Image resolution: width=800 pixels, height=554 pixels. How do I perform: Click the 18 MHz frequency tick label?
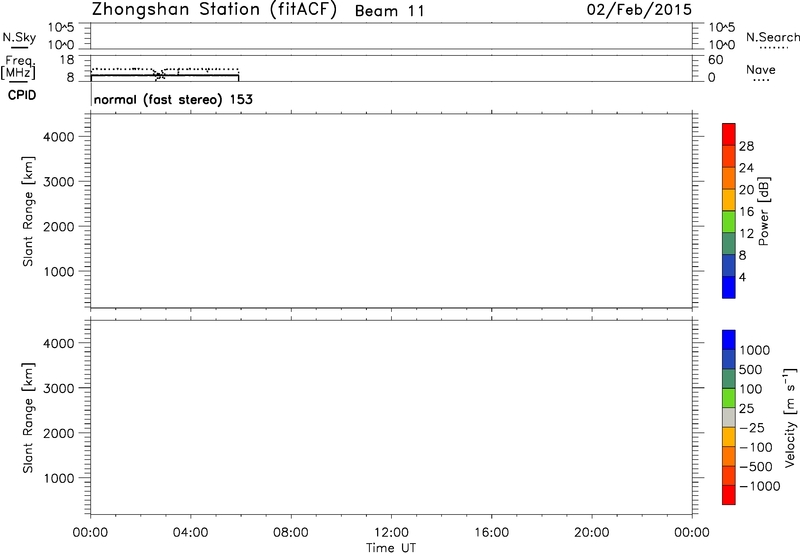tap(66, 60)
